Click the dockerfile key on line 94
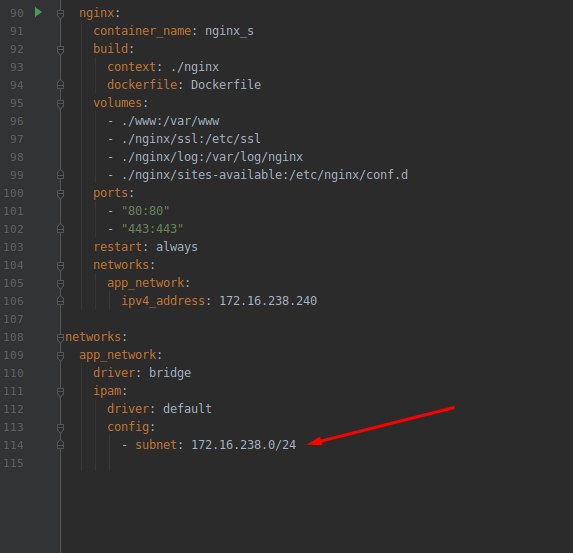The image size is (573, 553). point(142,85)
